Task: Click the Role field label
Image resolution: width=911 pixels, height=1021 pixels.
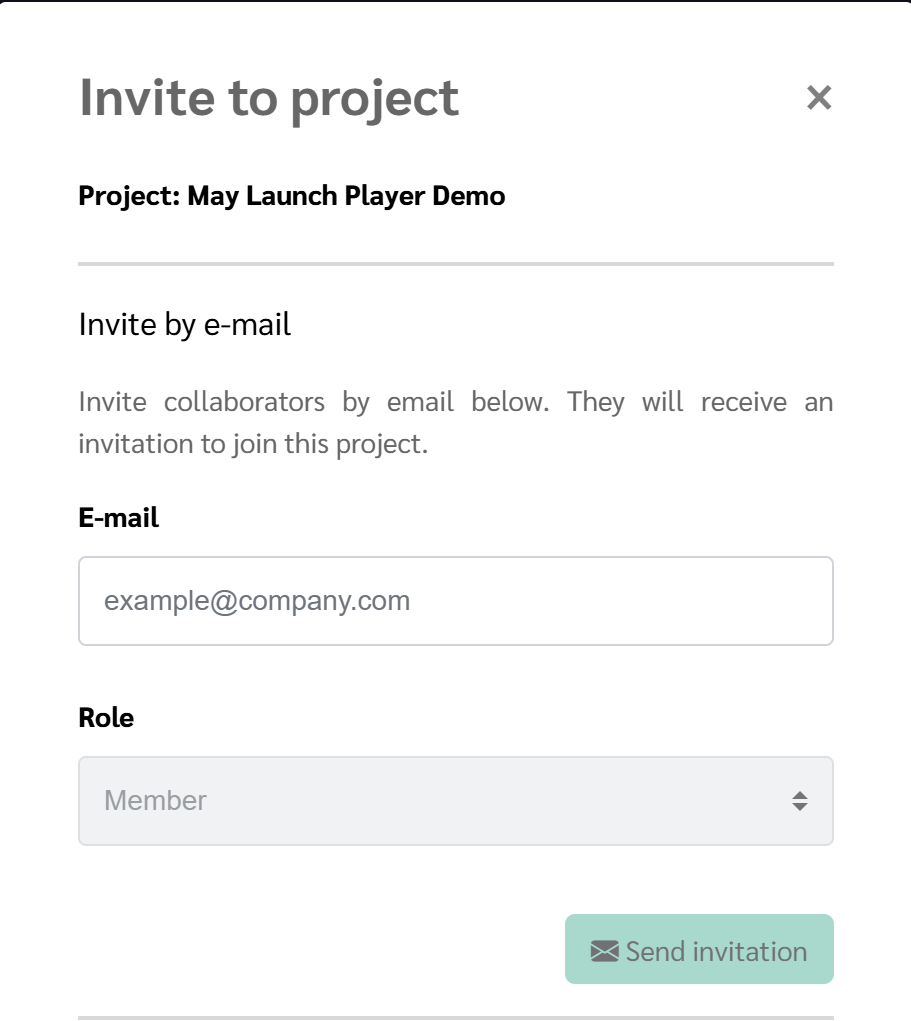Action: click(106, 718)
